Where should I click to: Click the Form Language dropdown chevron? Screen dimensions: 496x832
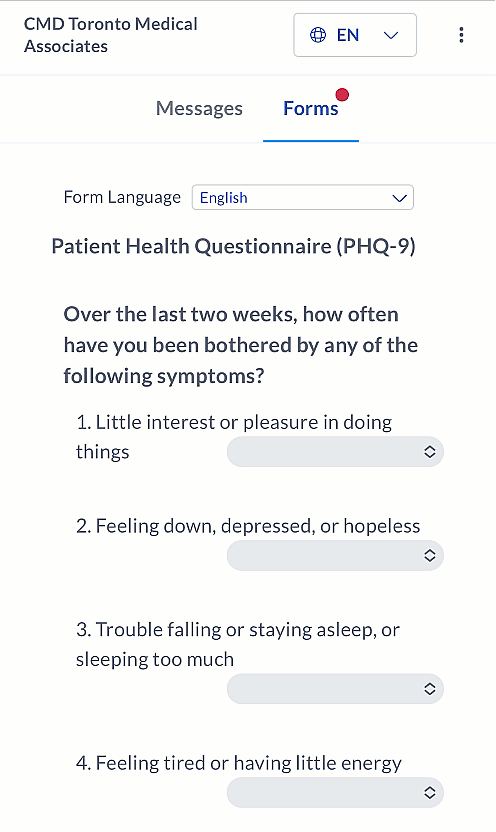pyautogui.click(x=399, y=198)
